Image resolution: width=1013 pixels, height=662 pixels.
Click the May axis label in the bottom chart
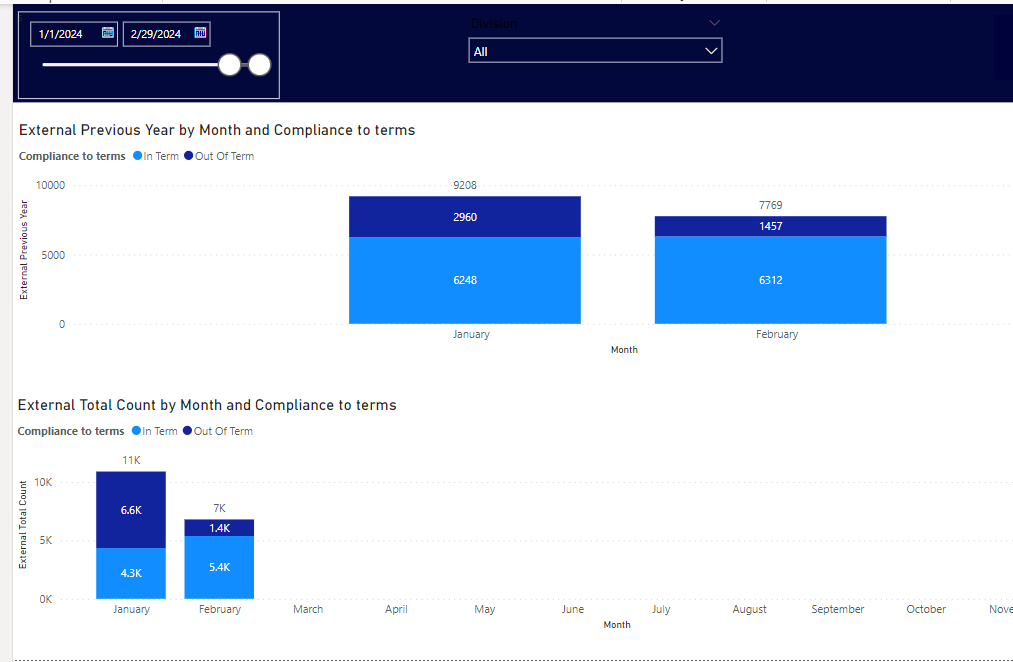[485, 609]
